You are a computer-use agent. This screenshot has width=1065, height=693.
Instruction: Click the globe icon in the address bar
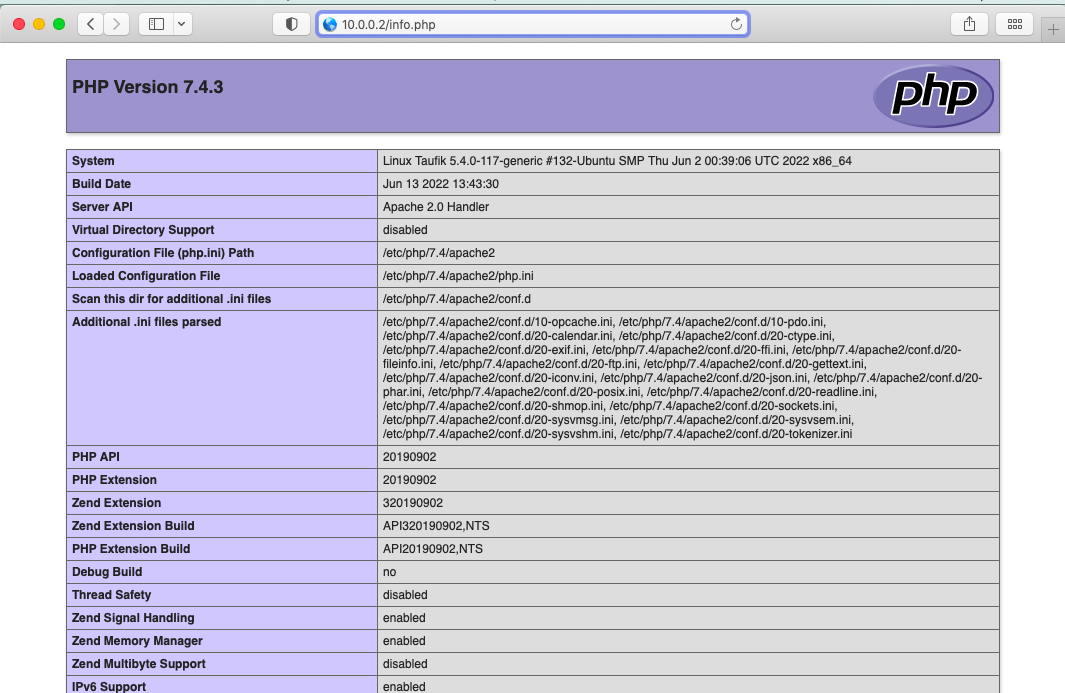point(330,24)
